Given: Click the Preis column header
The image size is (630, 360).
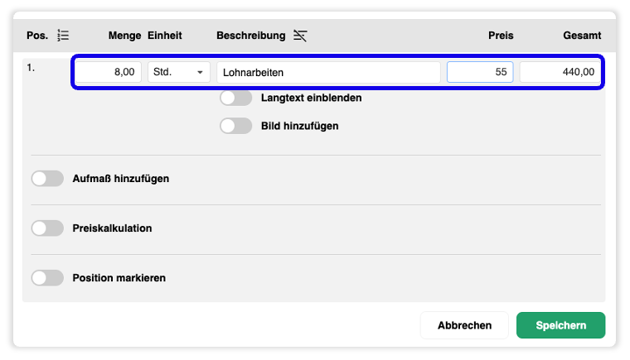Looking at the screenshot, I should tap(501, 36).
